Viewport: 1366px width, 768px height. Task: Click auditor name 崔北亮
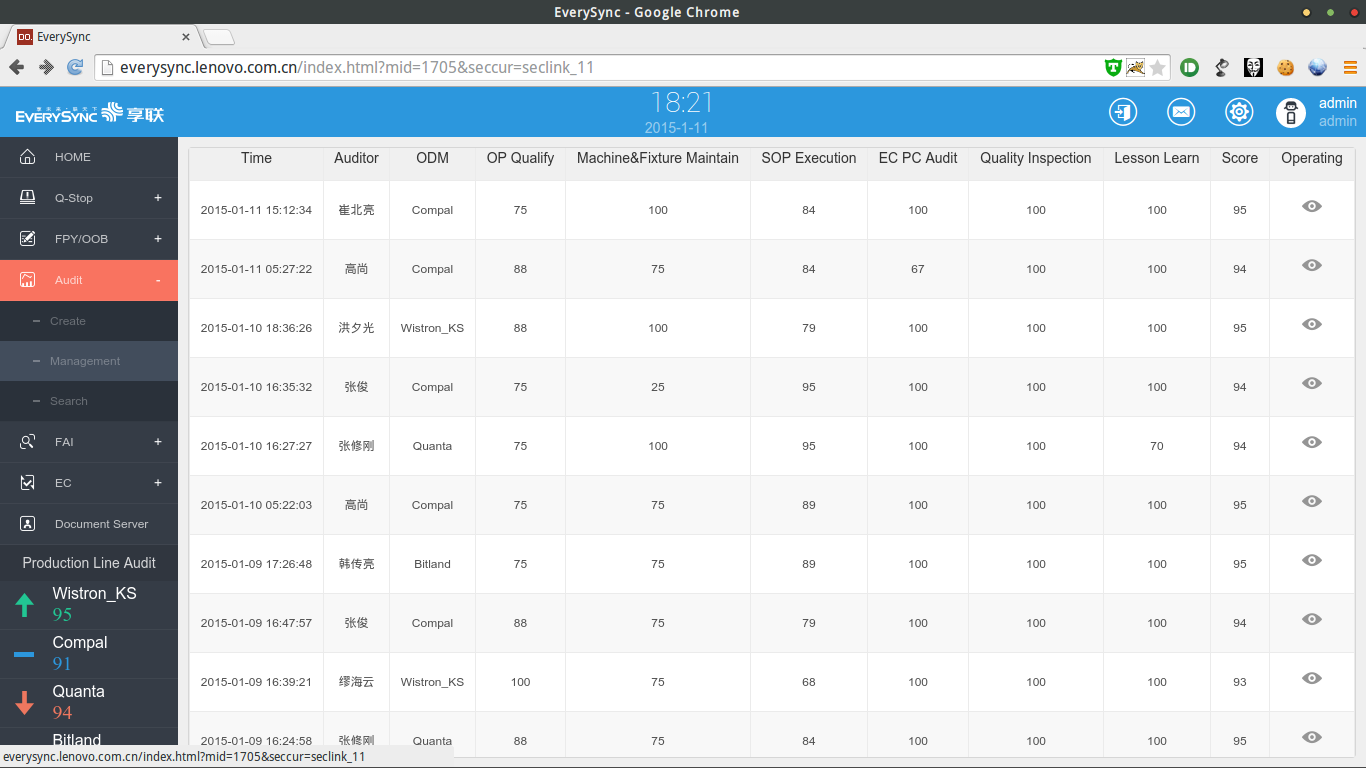click(x=356, y=210)
